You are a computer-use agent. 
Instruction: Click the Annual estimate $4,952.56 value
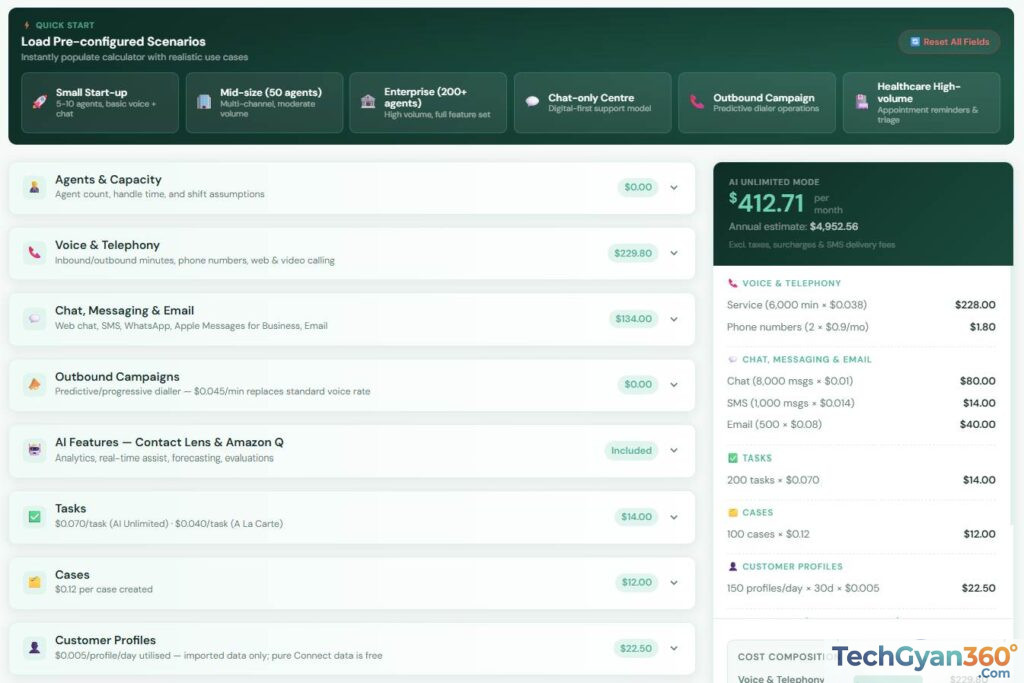(x=834, y=227)
